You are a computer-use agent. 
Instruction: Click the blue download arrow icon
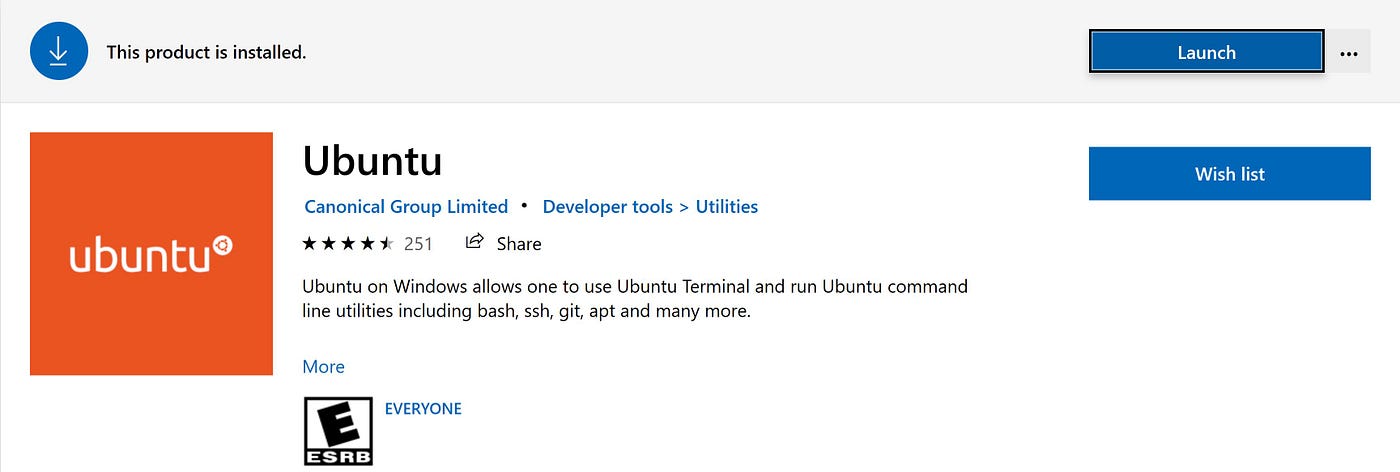(59, 51)
